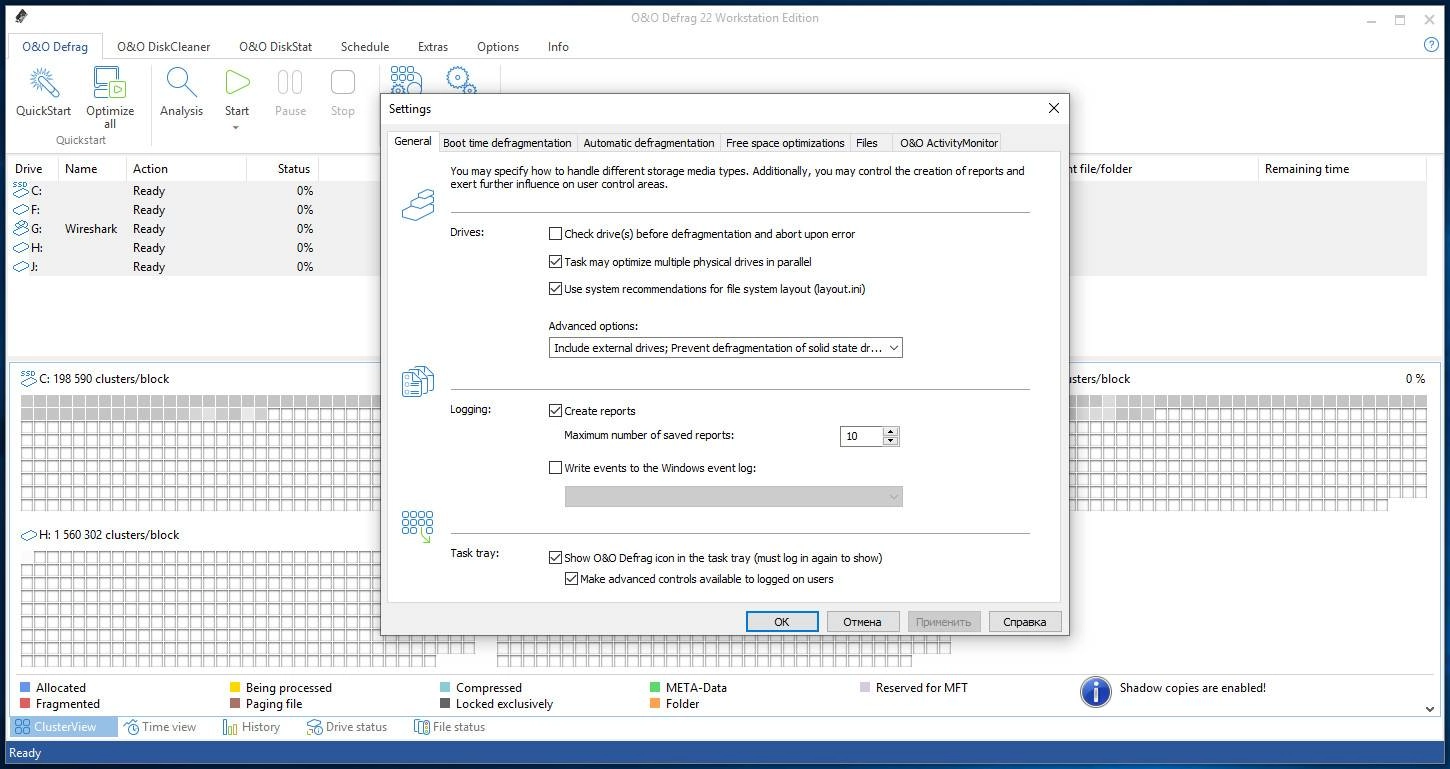Screen dimensions: 1450x769
Task: Select the Wireshark drive G: icon
Action: point(20,229)
